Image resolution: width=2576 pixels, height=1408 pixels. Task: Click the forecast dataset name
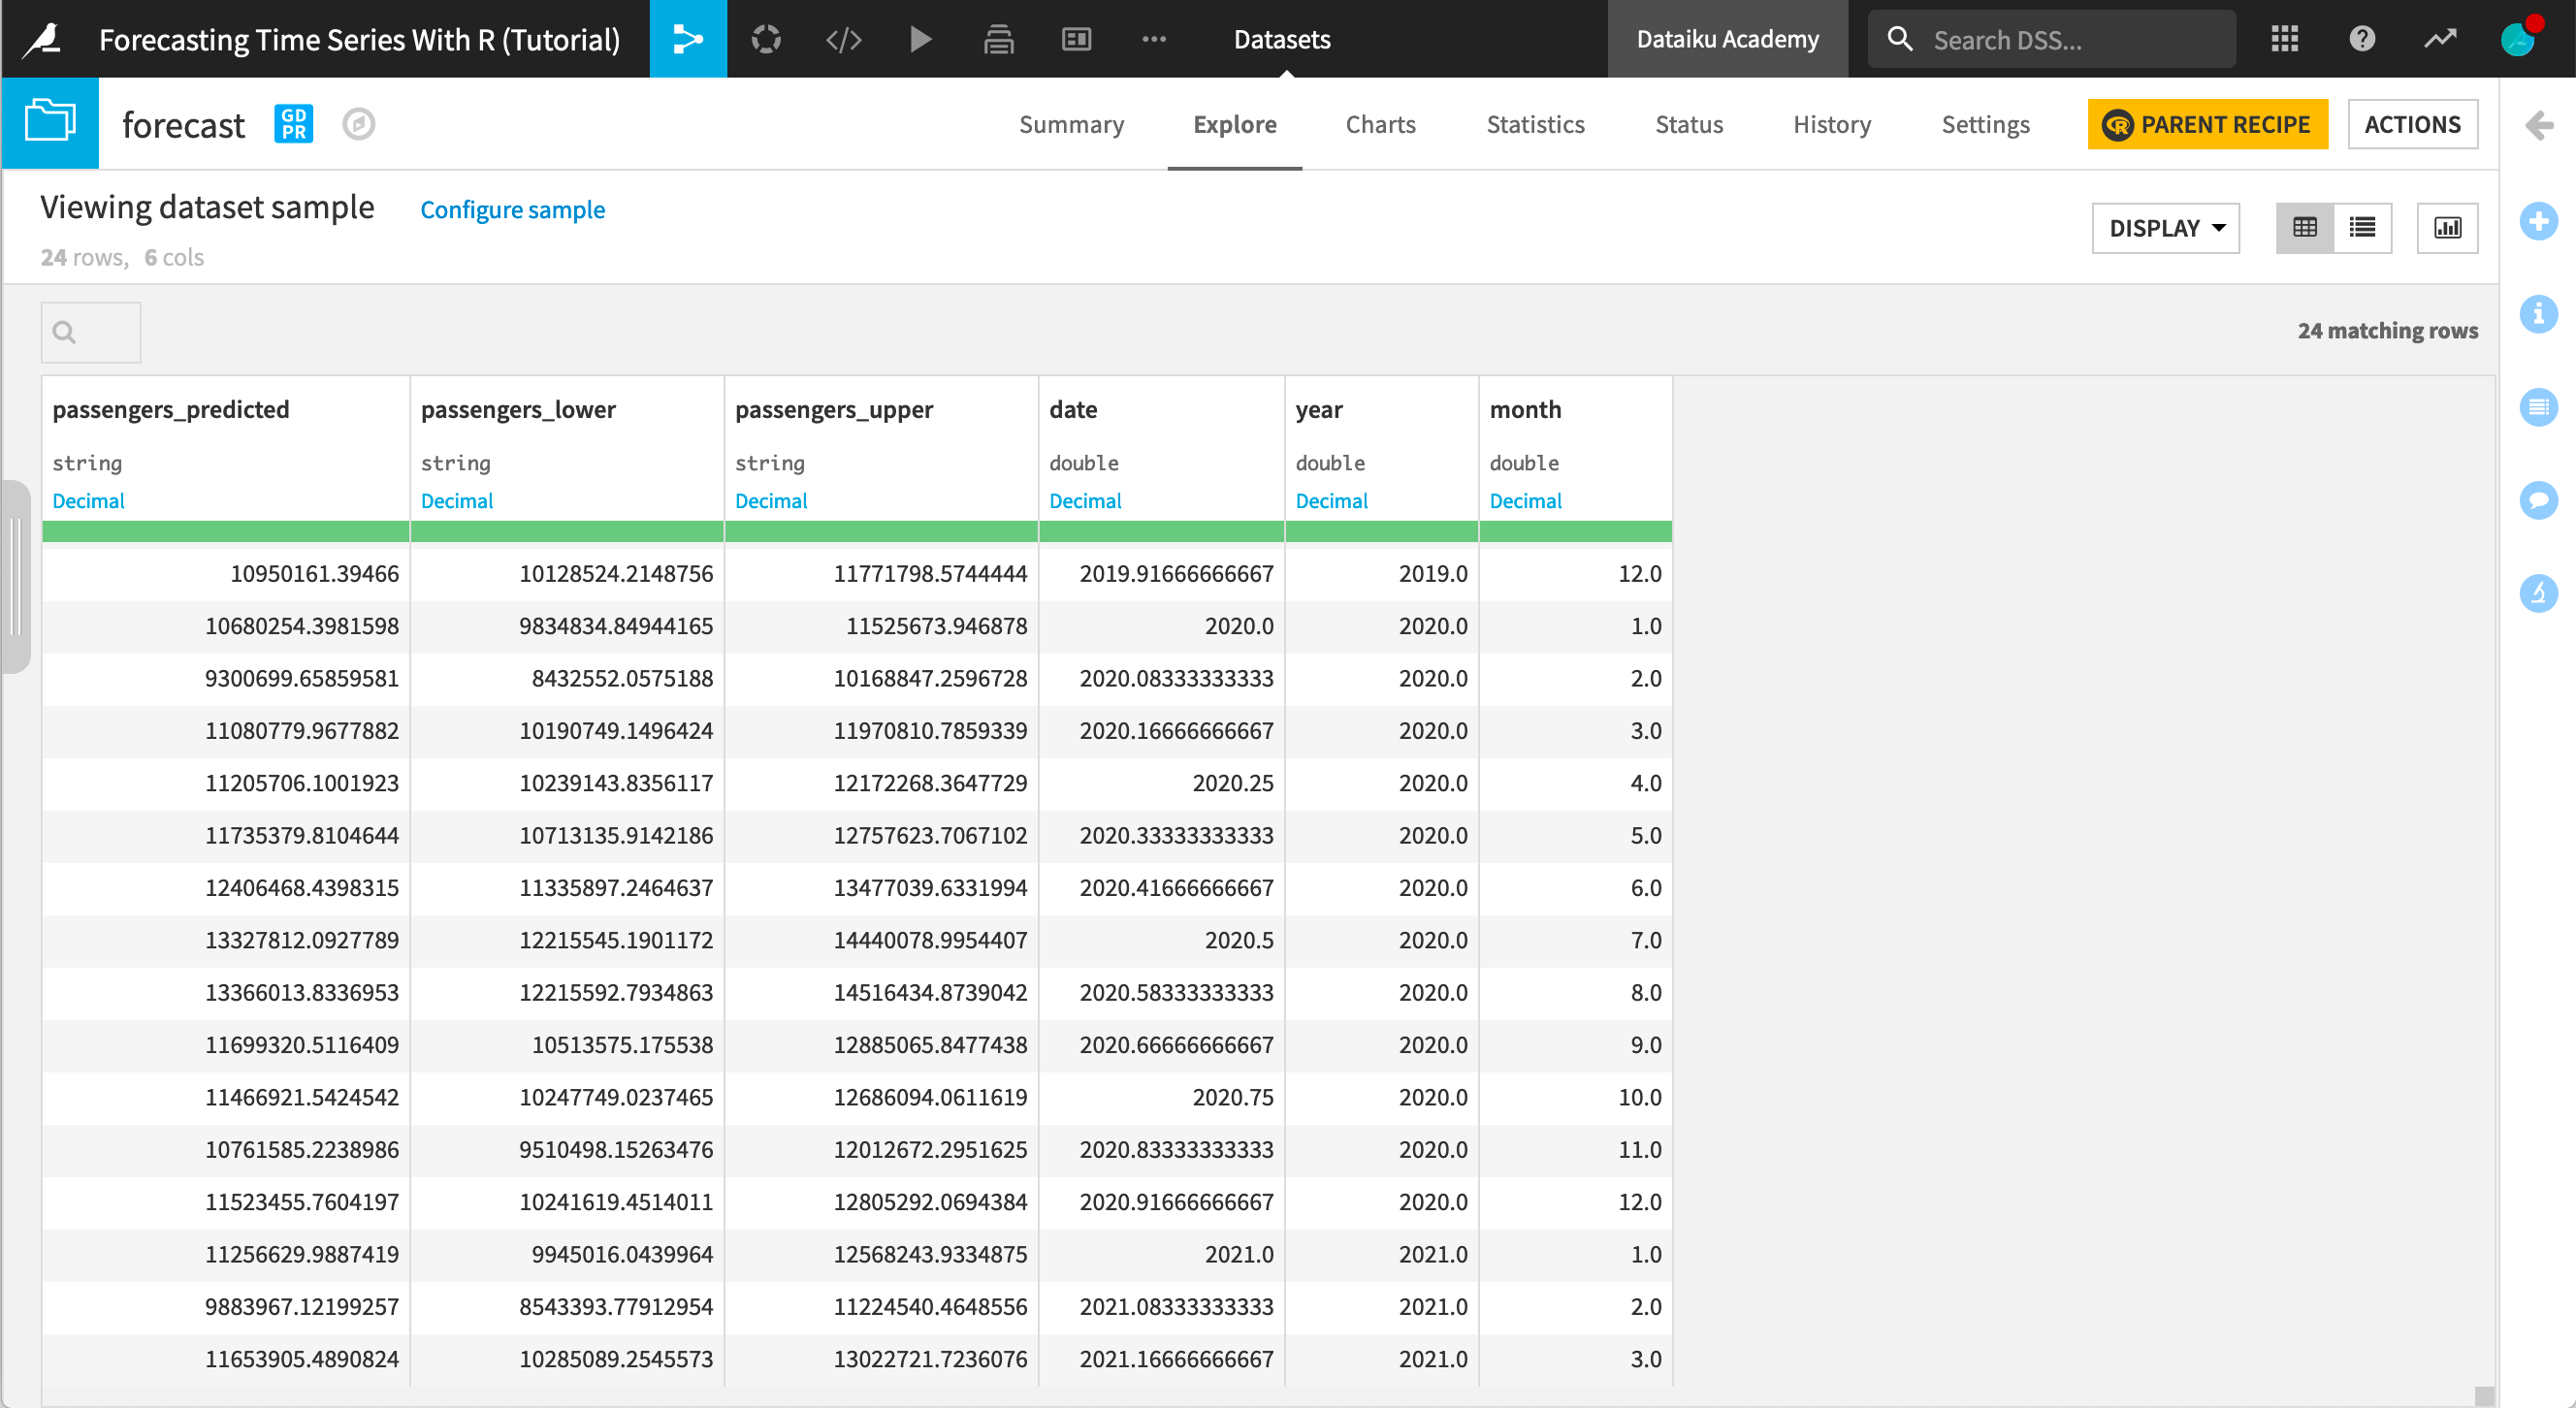click(183, 125)
